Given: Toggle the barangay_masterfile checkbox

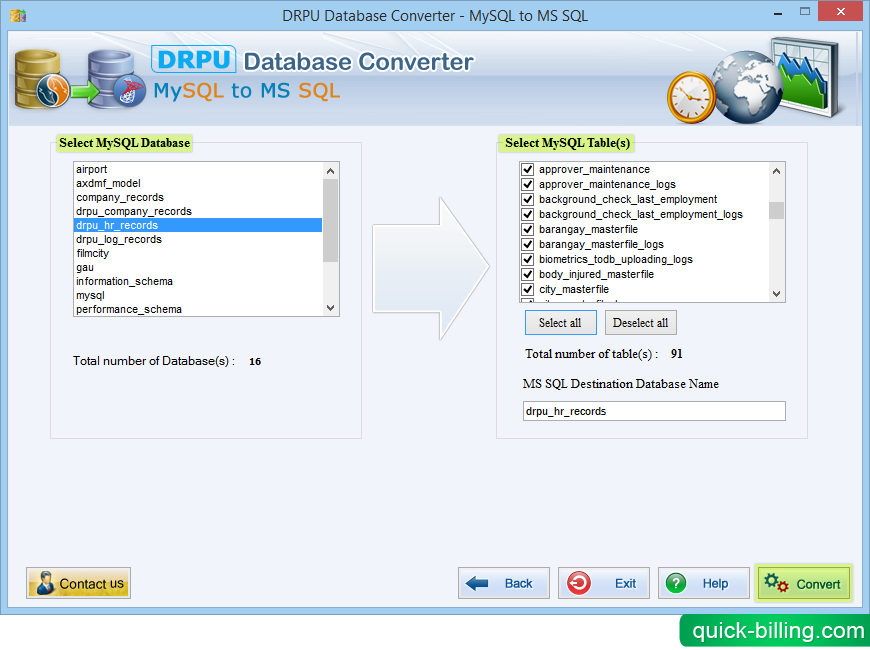Looking at the screenshot, I should point(527,229).
